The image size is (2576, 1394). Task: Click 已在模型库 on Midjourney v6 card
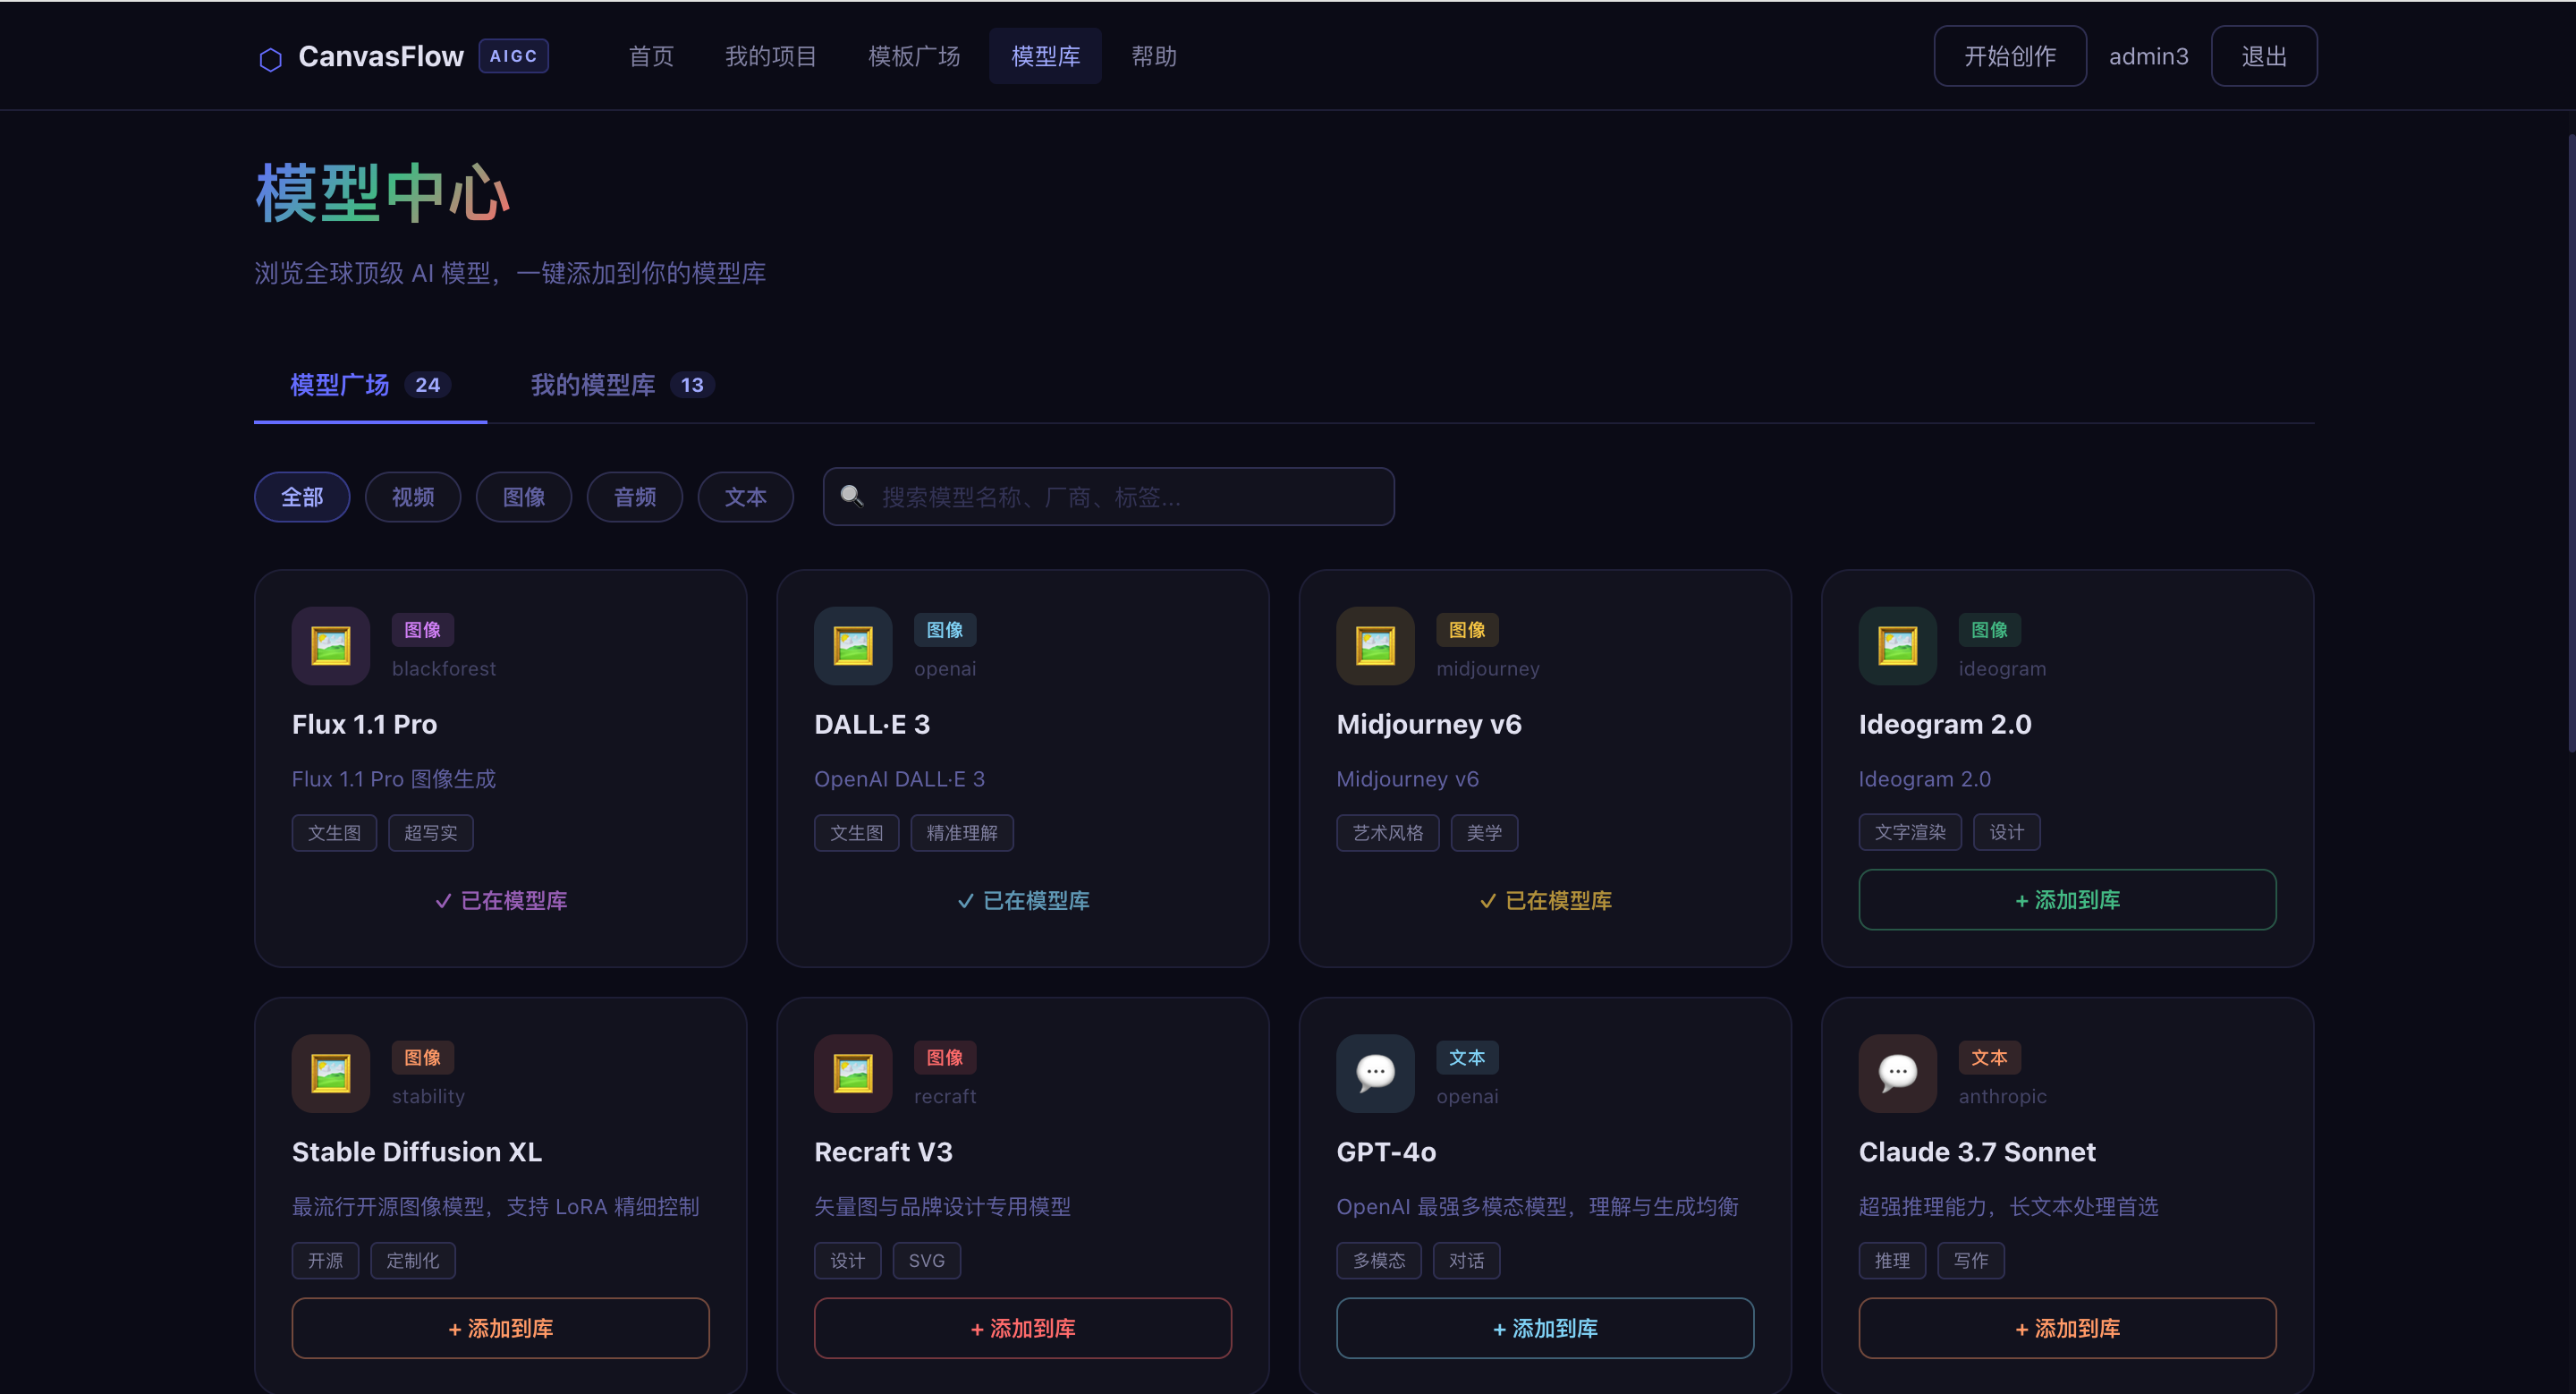coord(1545,900)
